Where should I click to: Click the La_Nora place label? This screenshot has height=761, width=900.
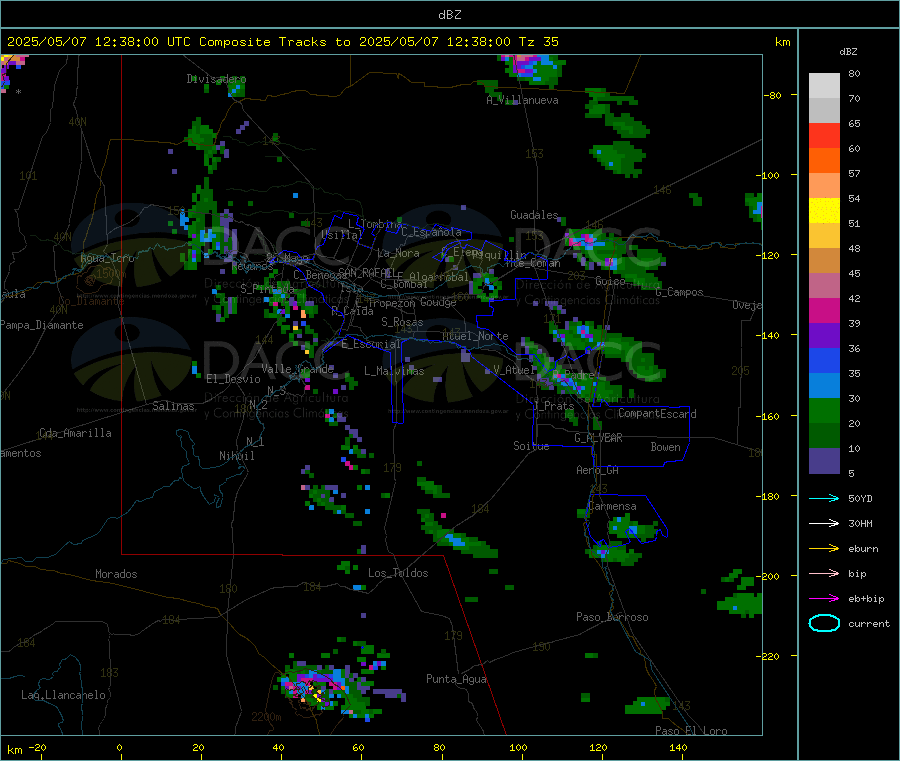(398, 253)
